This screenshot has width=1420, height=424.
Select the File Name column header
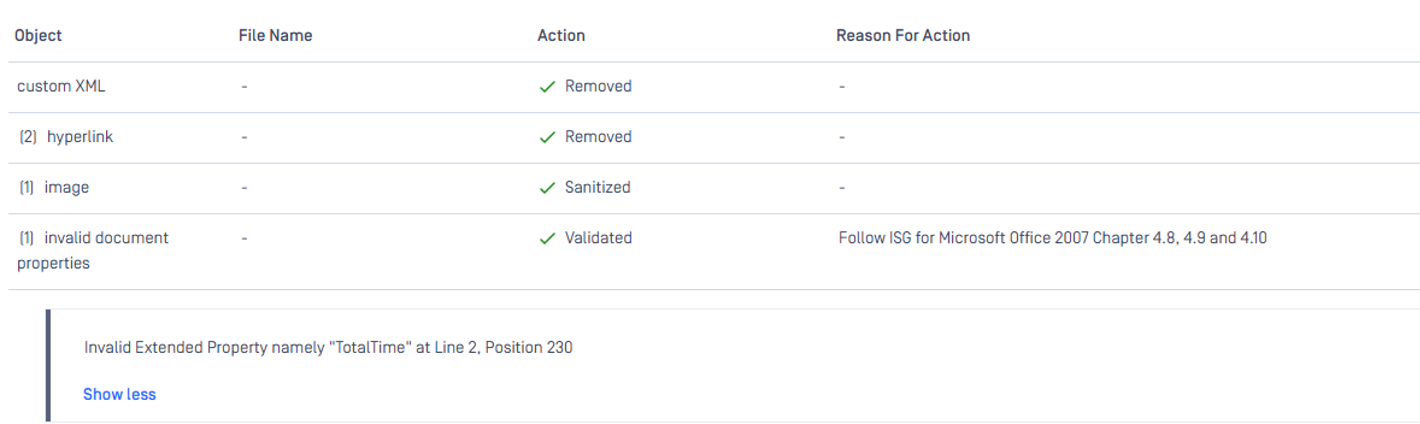coord(275,35)
